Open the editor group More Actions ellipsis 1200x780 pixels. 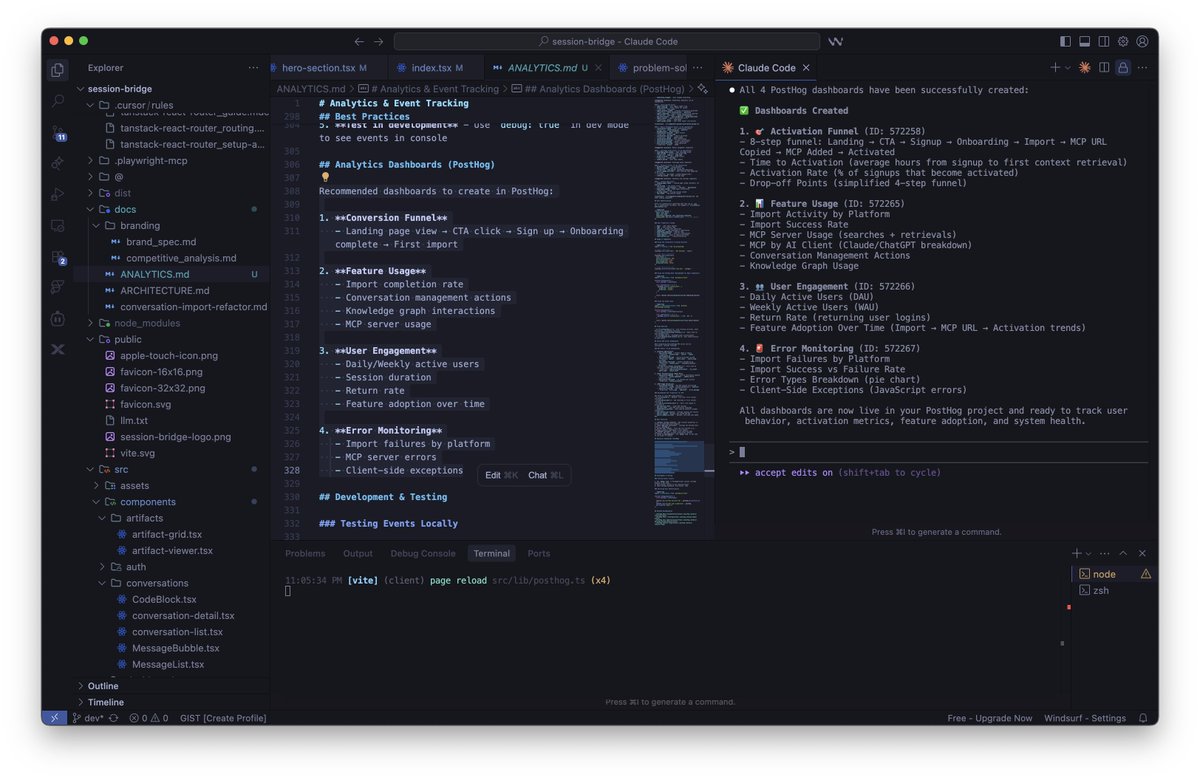pyautogui.click(x=1142, y=67)
